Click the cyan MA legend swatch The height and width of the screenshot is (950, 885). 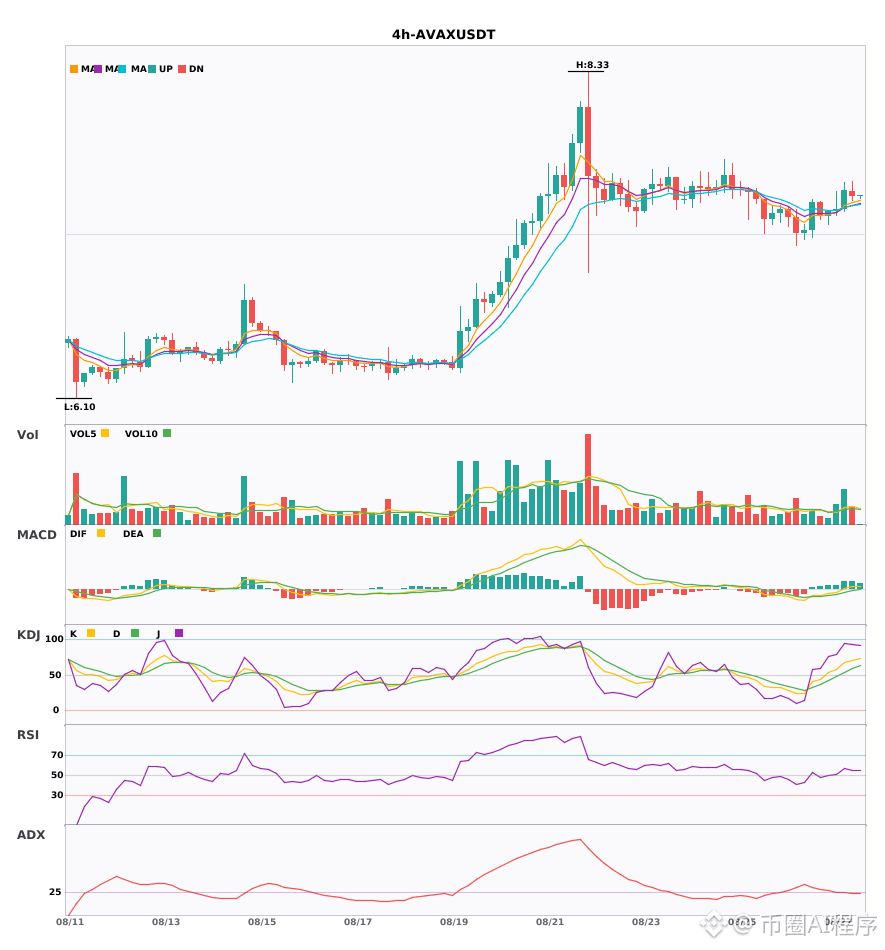pyautogui.click(x=122, y=69)
